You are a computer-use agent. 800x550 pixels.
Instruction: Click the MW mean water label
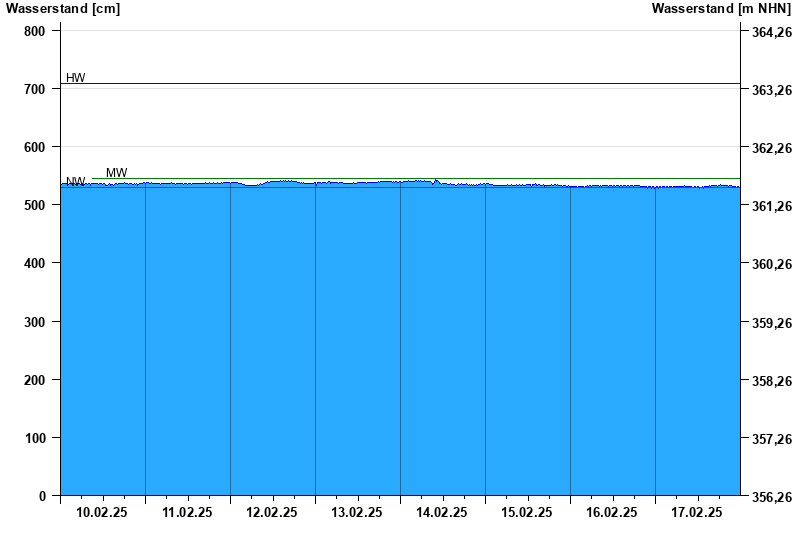click(x=116, y=173)
